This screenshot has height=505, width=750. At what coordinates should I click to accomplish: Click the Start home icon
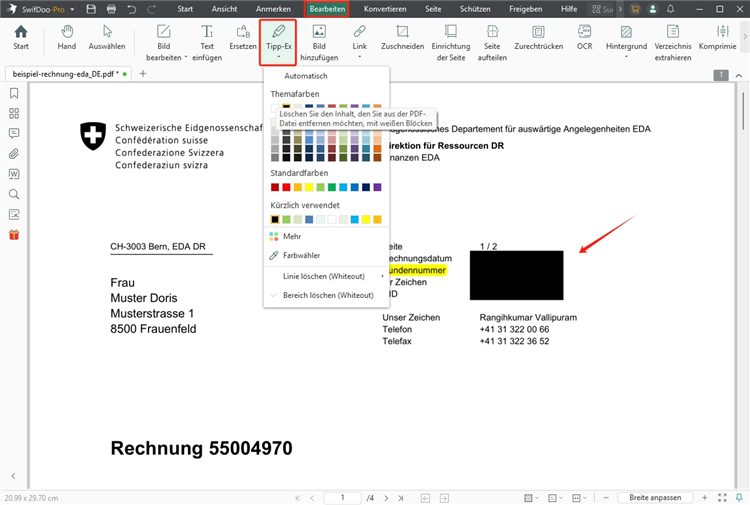pyautogui.click(x=21, y=38)
